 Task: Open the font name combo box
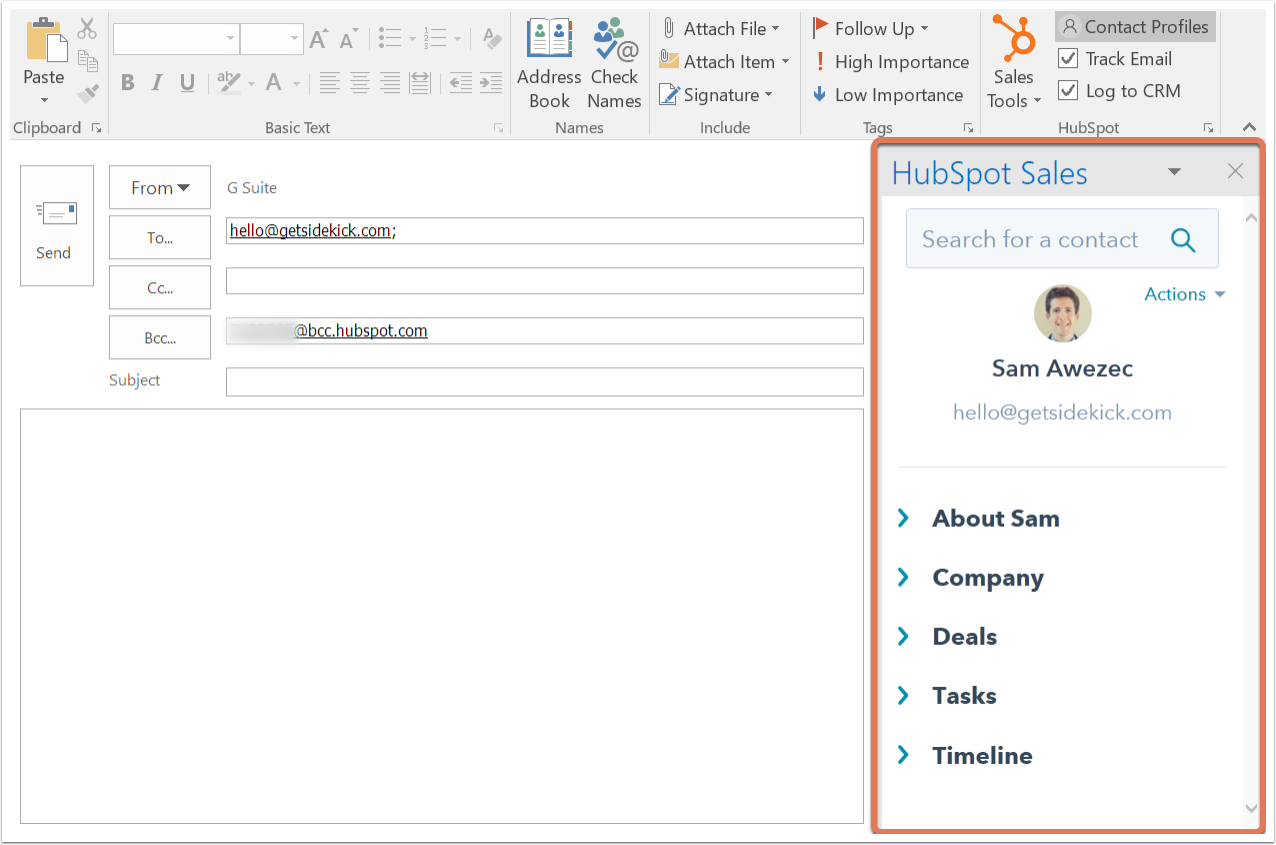coord(176,39)
